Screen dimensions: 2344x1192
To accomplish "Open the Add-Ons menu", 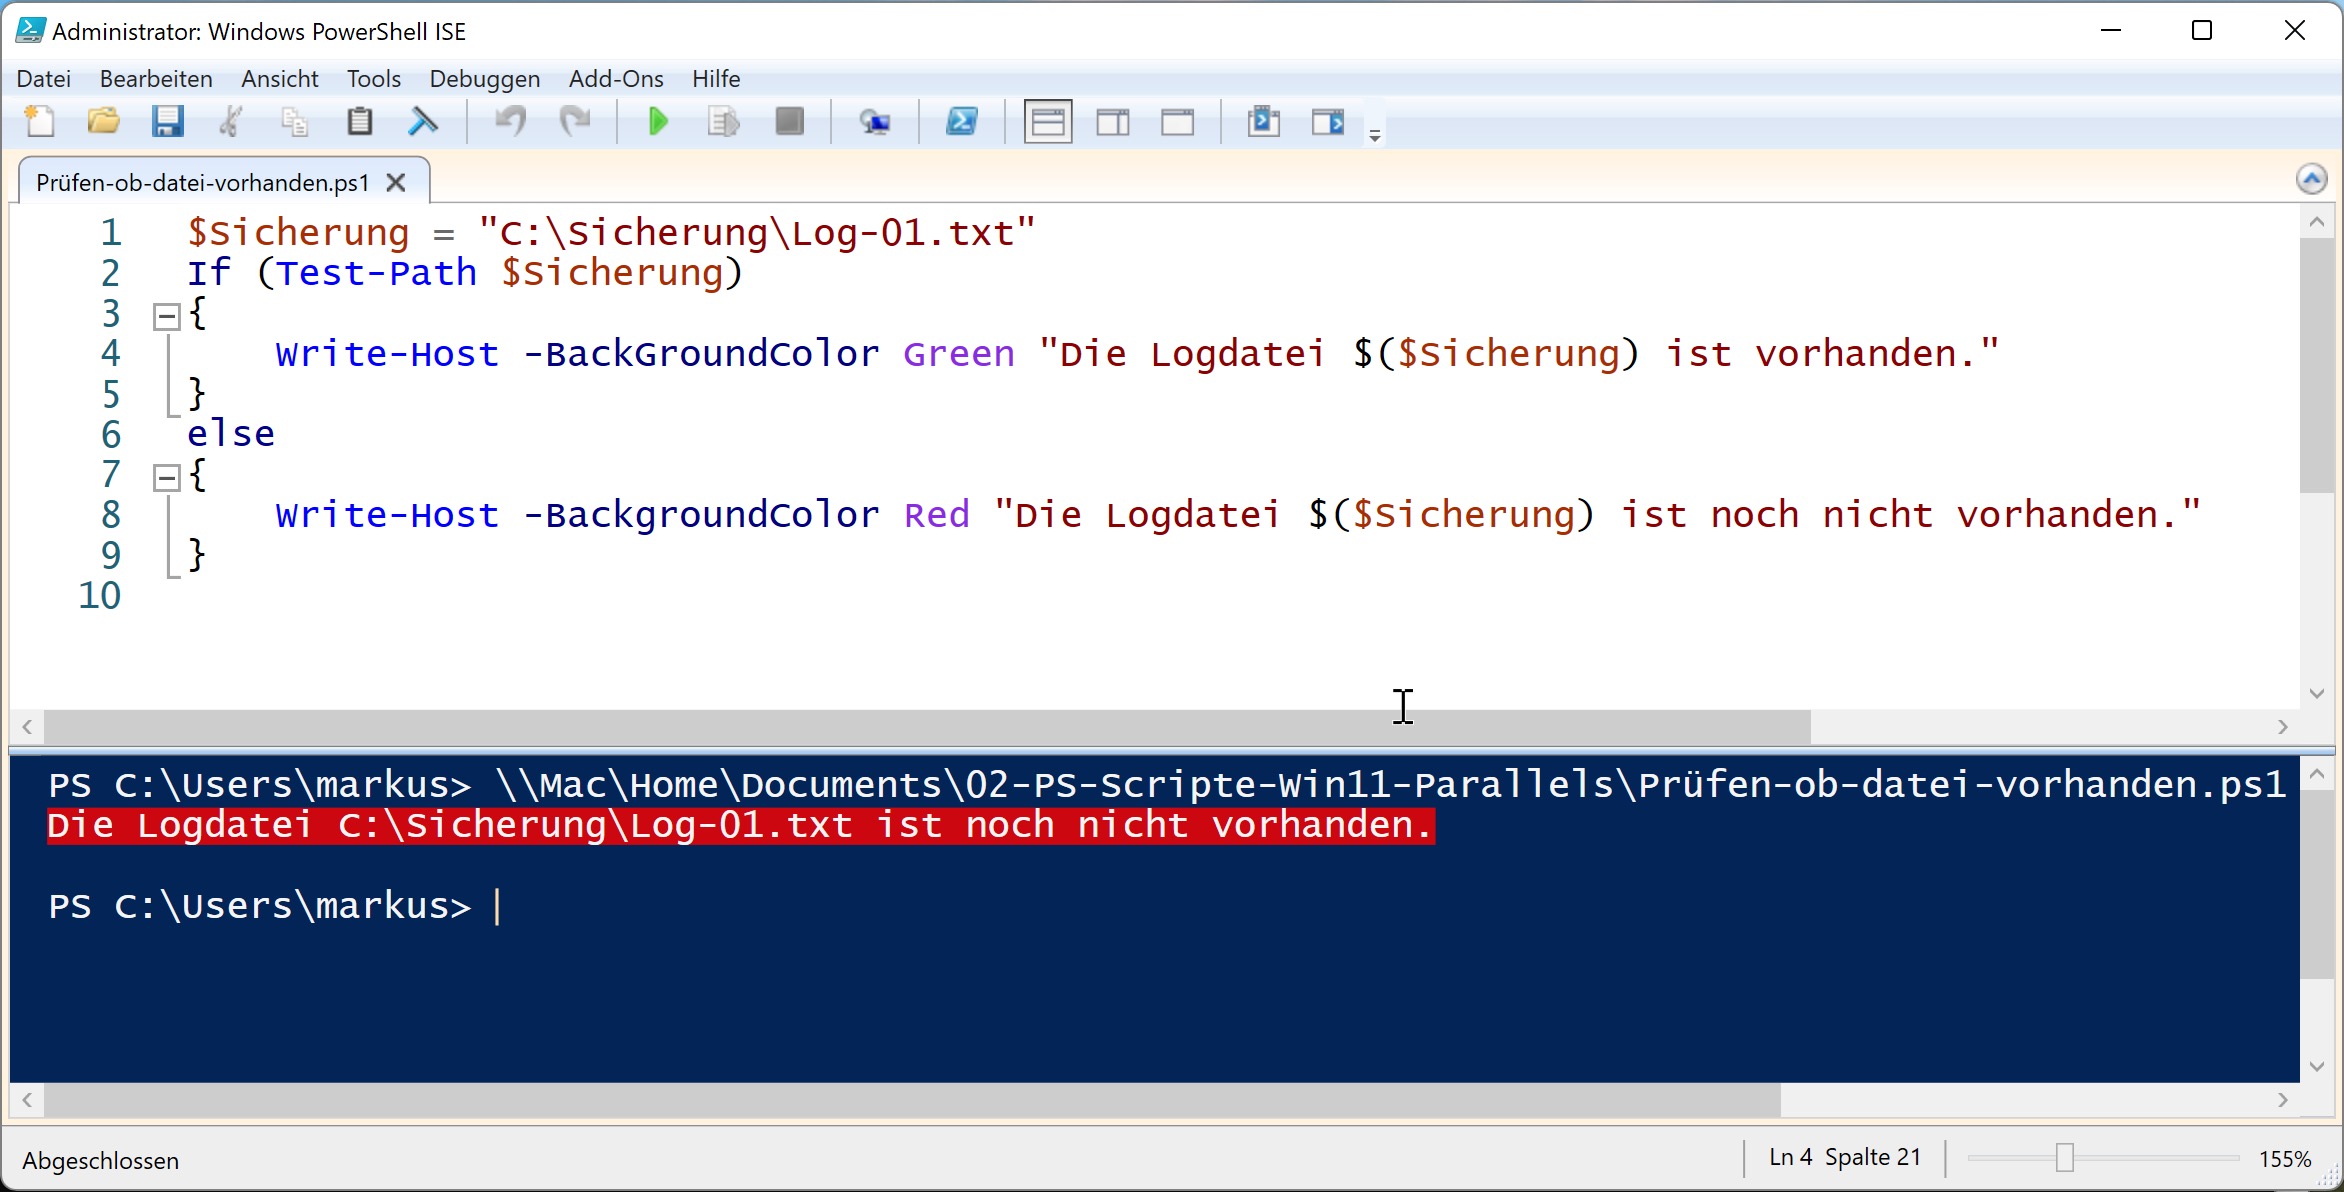I will coord(616,79).
